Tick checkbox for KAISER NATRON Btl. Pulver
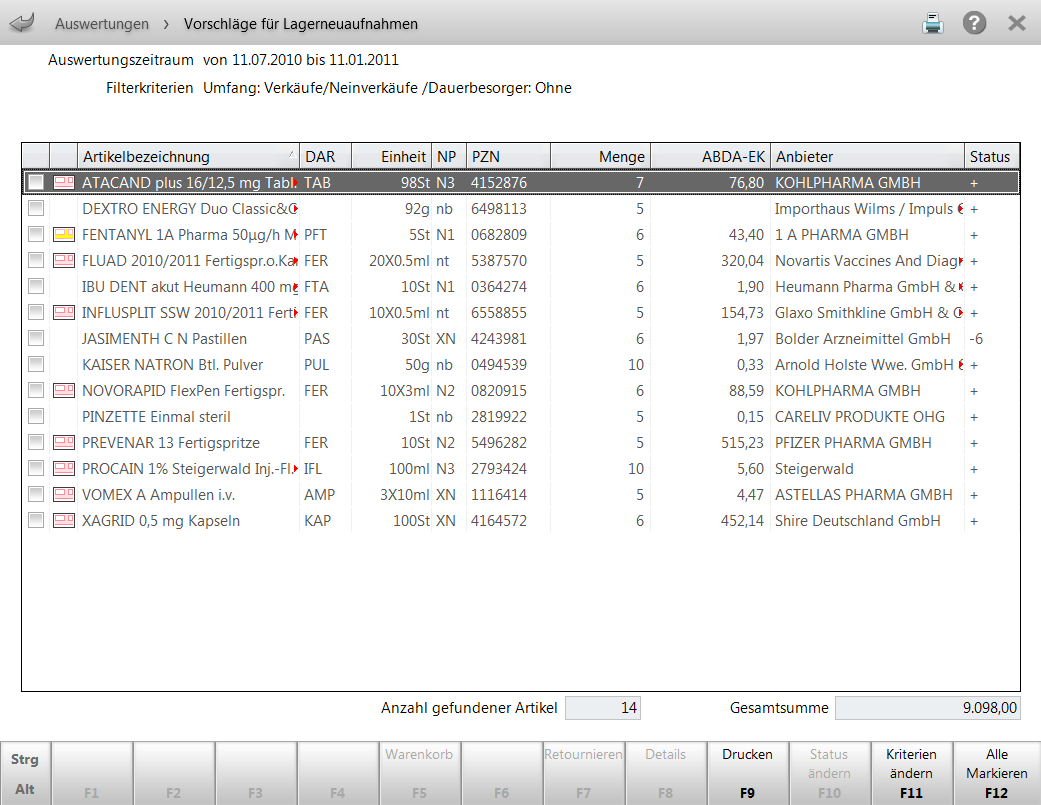1041x805 pixels. click(36, 364)
